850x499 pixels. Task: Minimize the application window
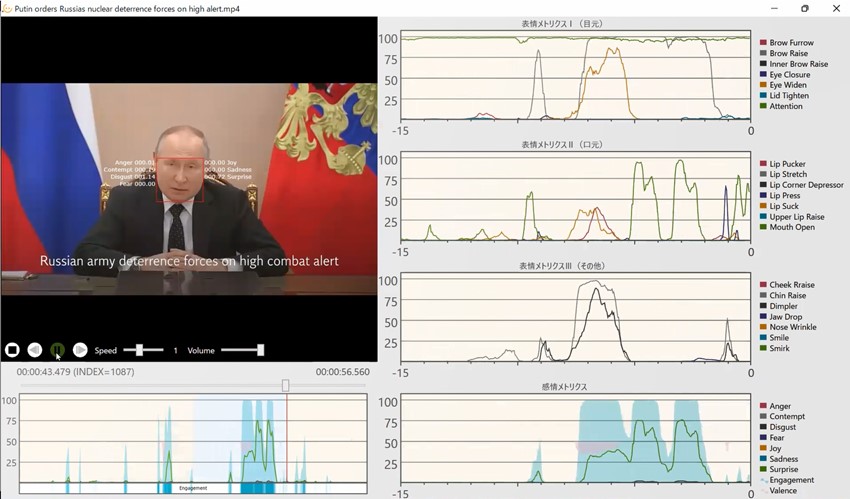tap(775, 9)
